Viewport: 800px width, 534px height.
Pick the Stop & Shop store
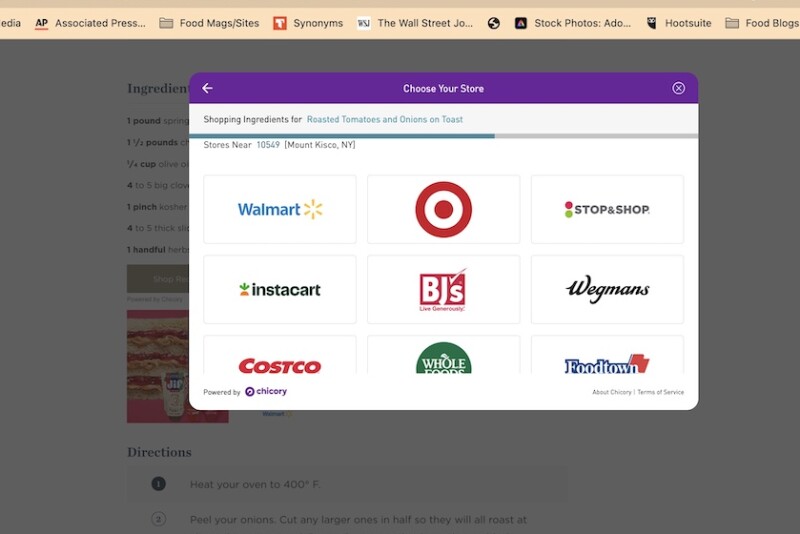(607, 209)
